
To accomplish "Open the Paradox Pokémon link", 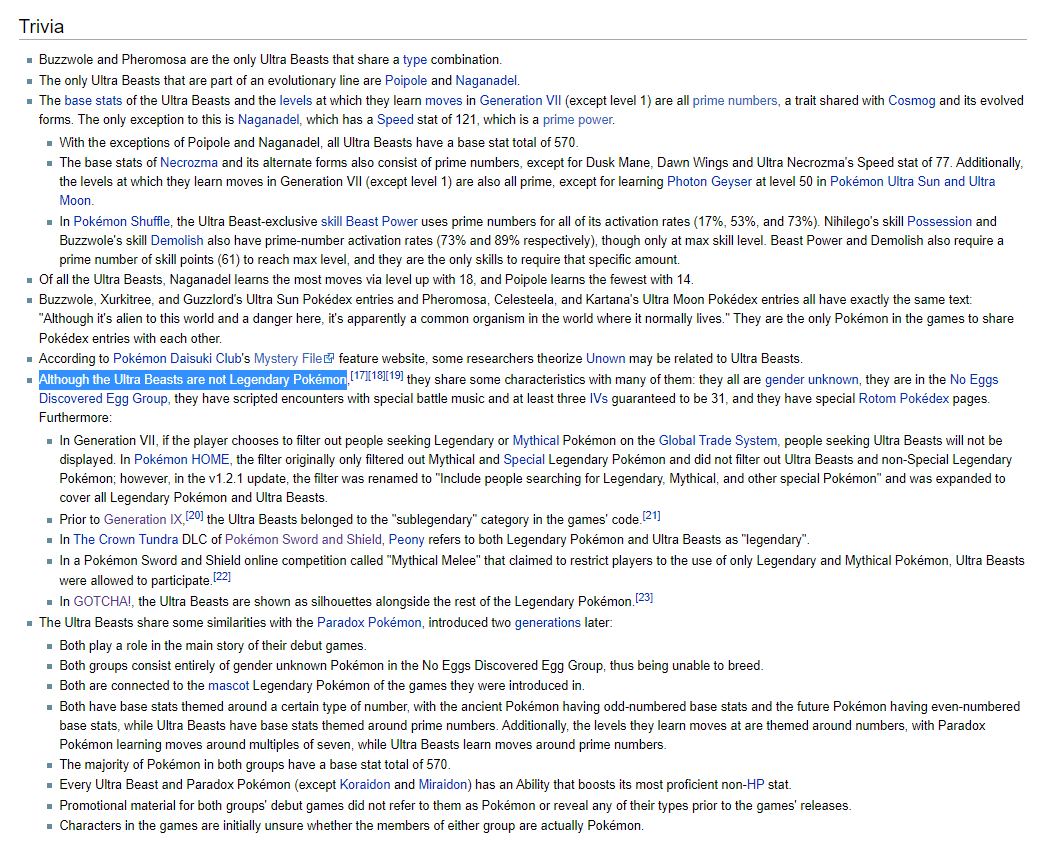I will pos(369,623).
